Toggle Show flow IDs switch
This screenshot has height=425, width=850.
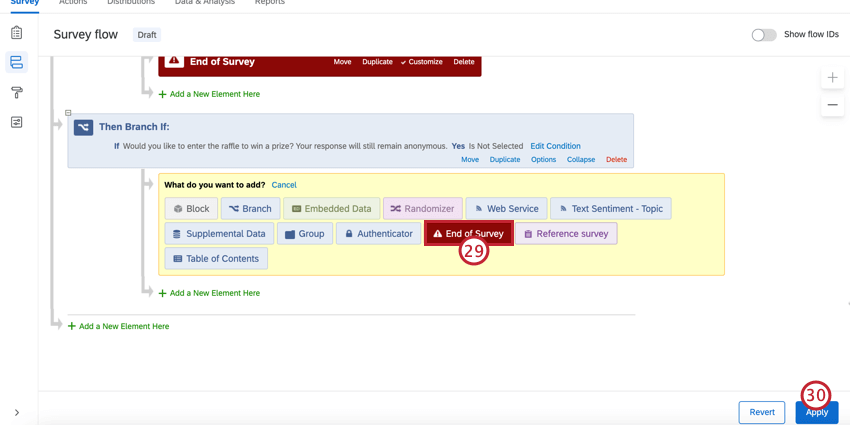coord(764,35)
